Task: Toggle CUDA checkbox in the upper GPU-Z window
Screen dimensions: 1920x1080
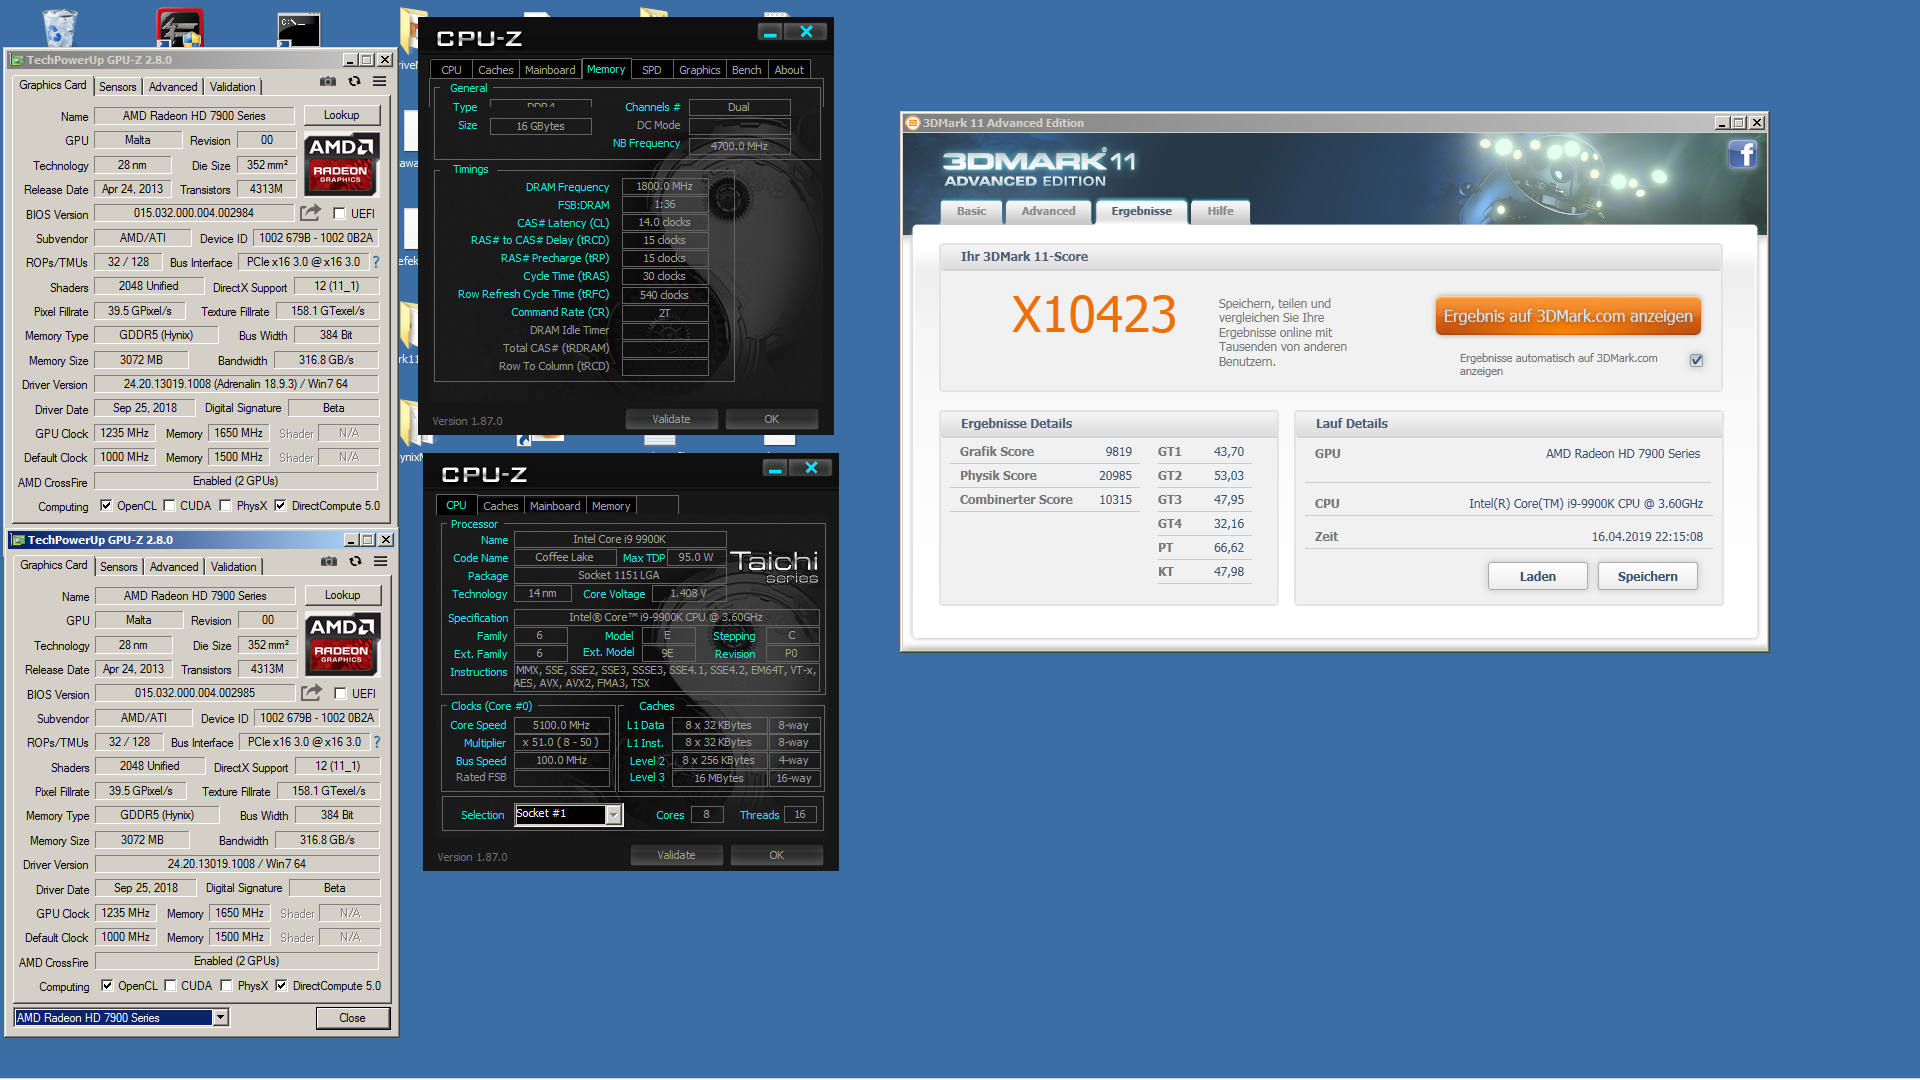Action: [x=169, y=506]
